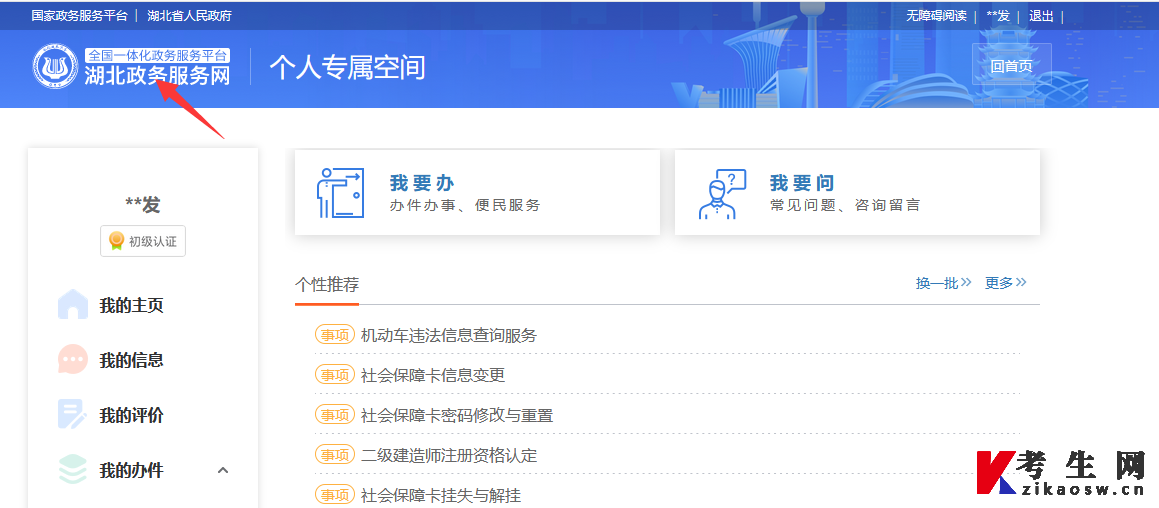
Task: Open 社会保障卡信息变更
Action: [433, 375]
